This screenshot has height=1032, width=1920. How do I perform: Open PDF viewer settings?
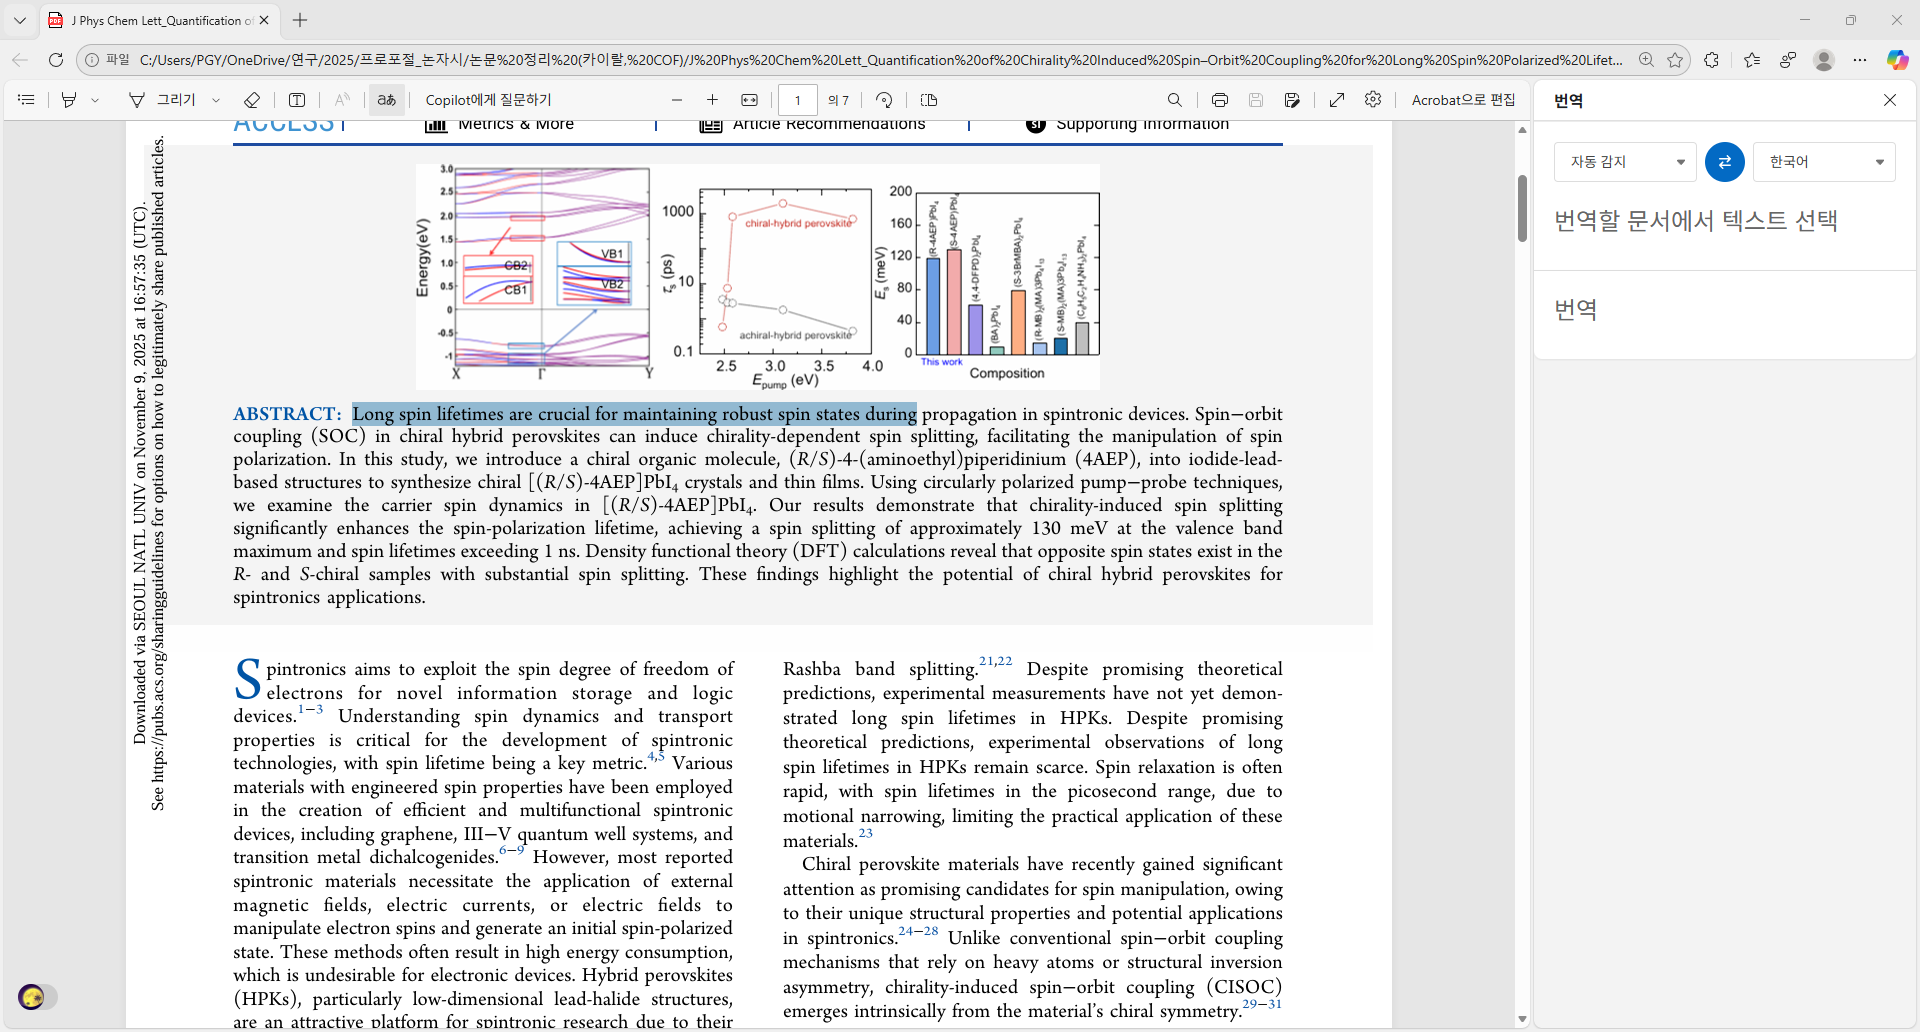point(1373,99)
